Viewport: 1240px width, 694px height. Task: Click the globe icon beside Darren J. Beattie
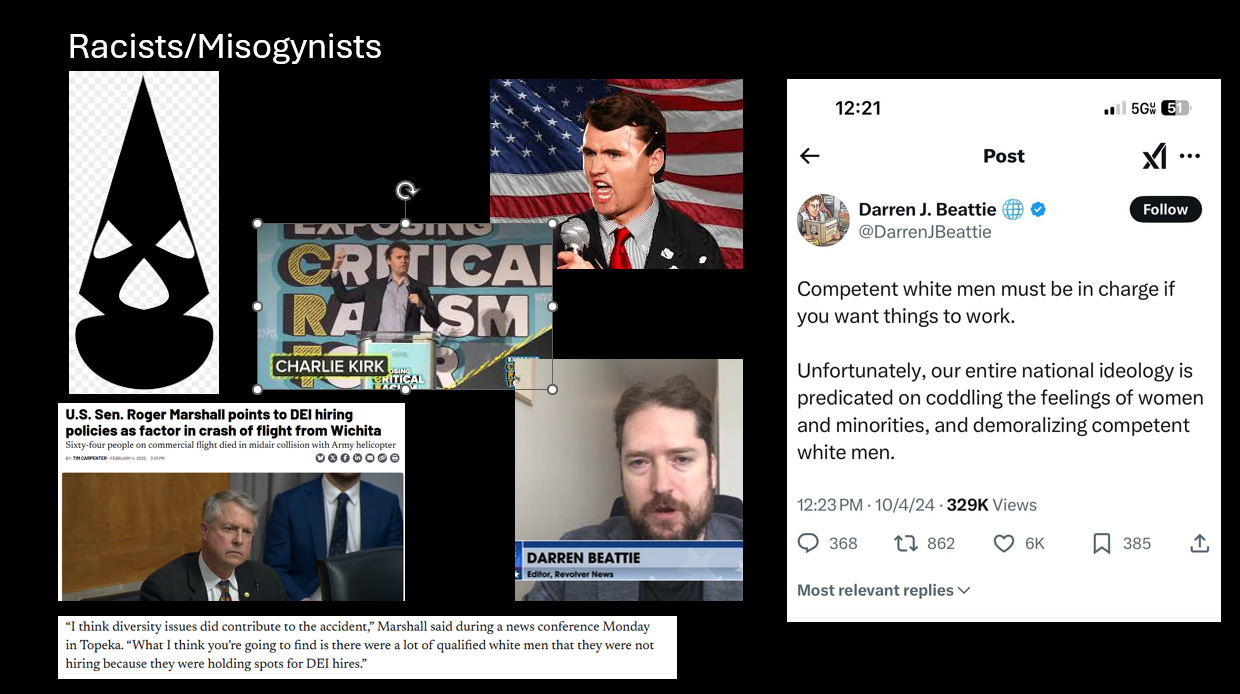coord(1013,209)
